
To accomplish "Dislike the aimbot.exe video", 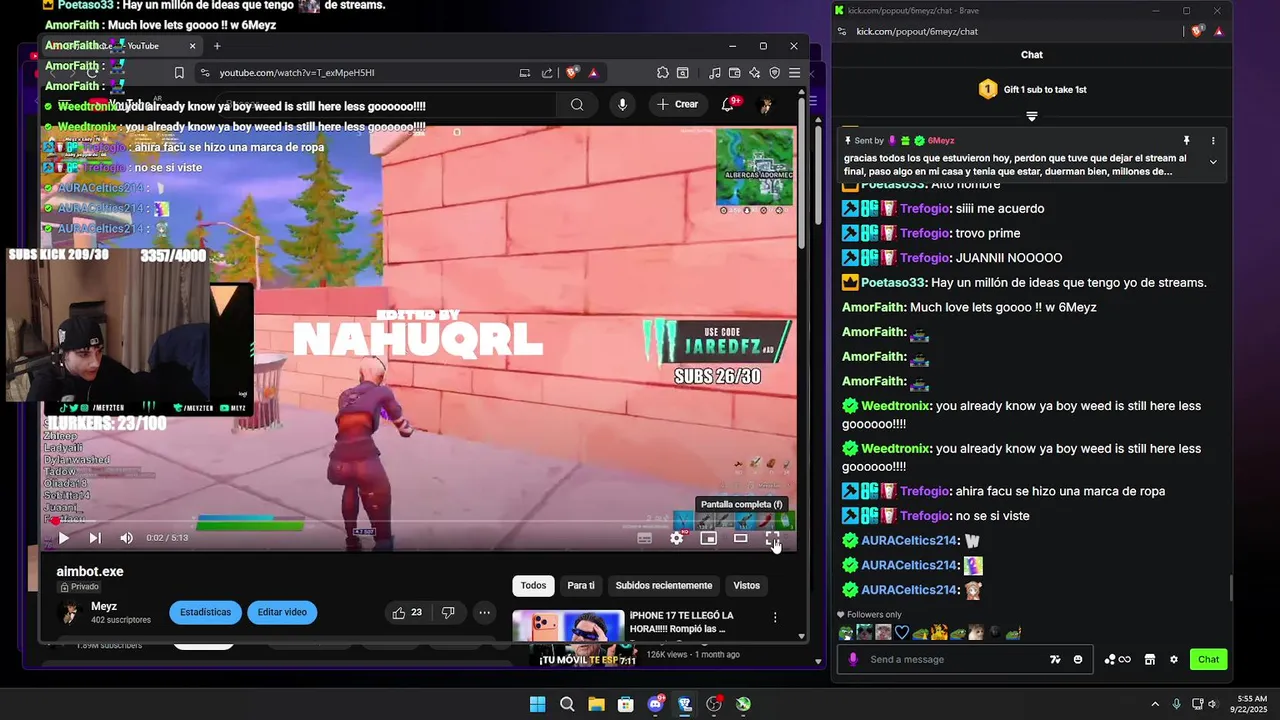I will [448, 612].
